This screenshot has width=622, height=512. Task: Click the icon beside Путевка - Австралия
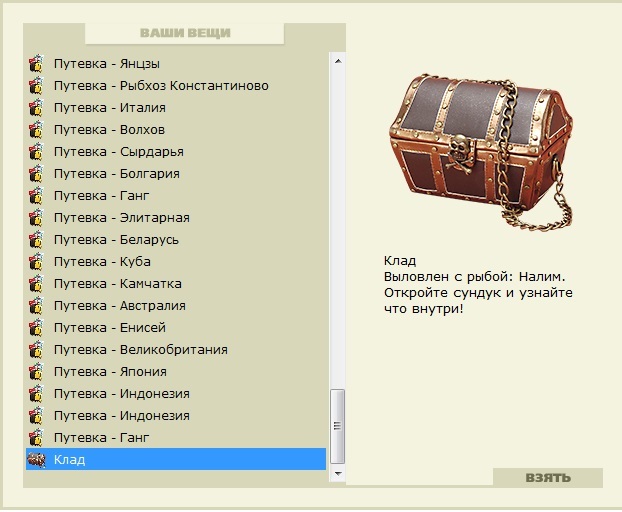tap(36, 306)
